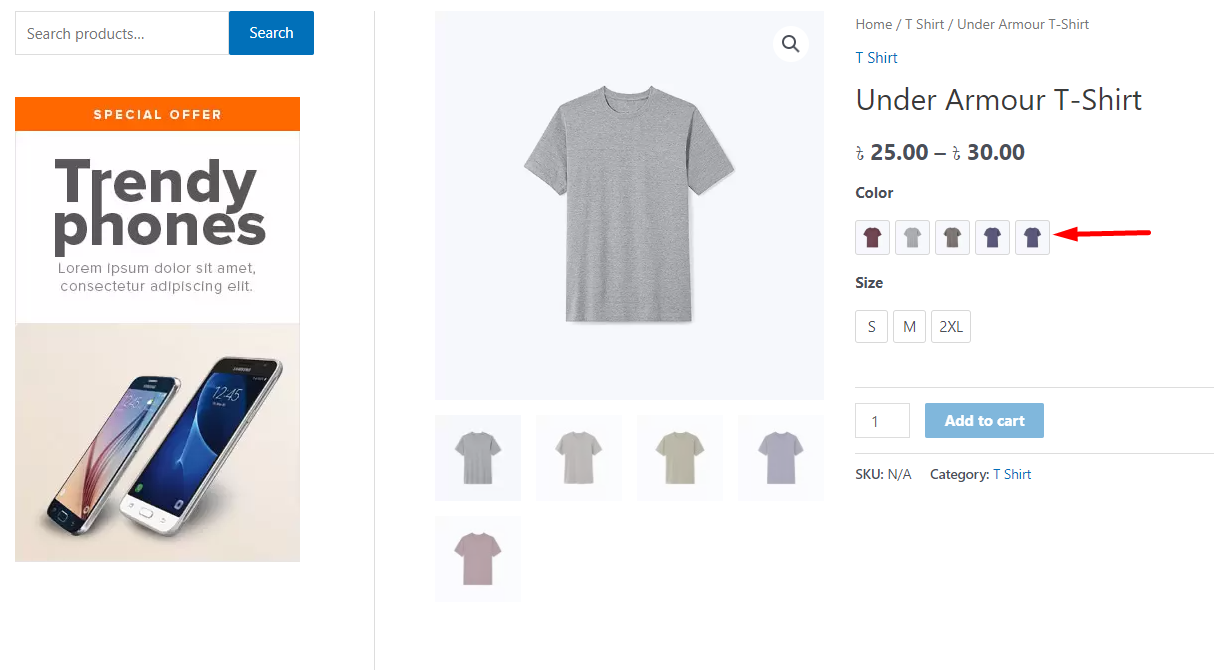Image resolution: width=1226 pixels, height=670 pixels.
Task: Focus the Search products text field
Action: point(122,34)
